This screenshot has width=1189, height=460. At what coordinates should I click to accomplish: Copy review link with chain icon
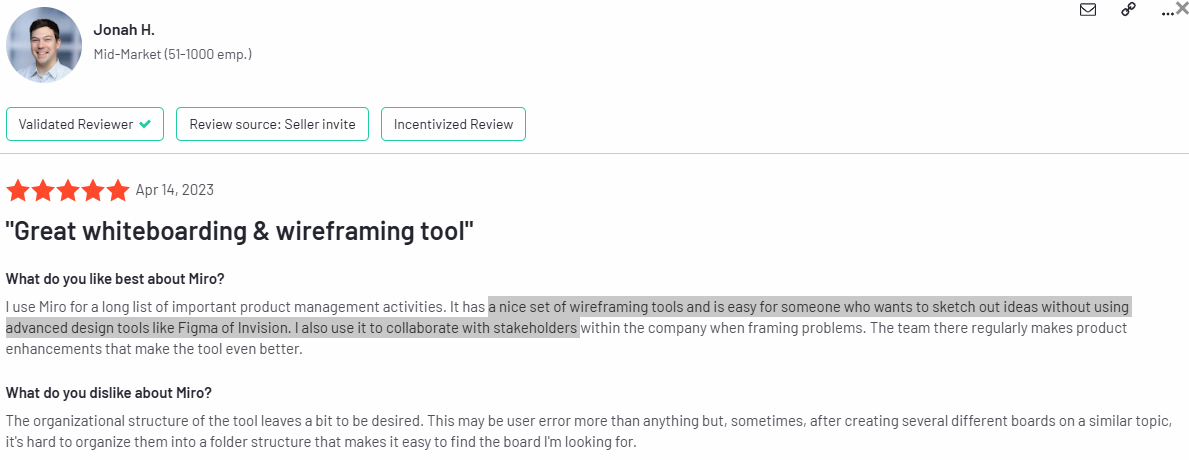pyautogui.click(x=1128, y=10)
